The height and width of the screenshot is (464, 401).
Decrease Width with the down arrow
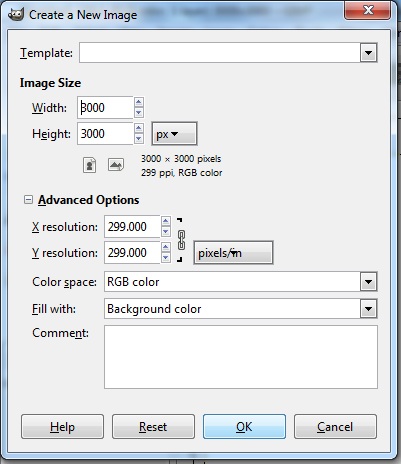click(x=139, y=112)
